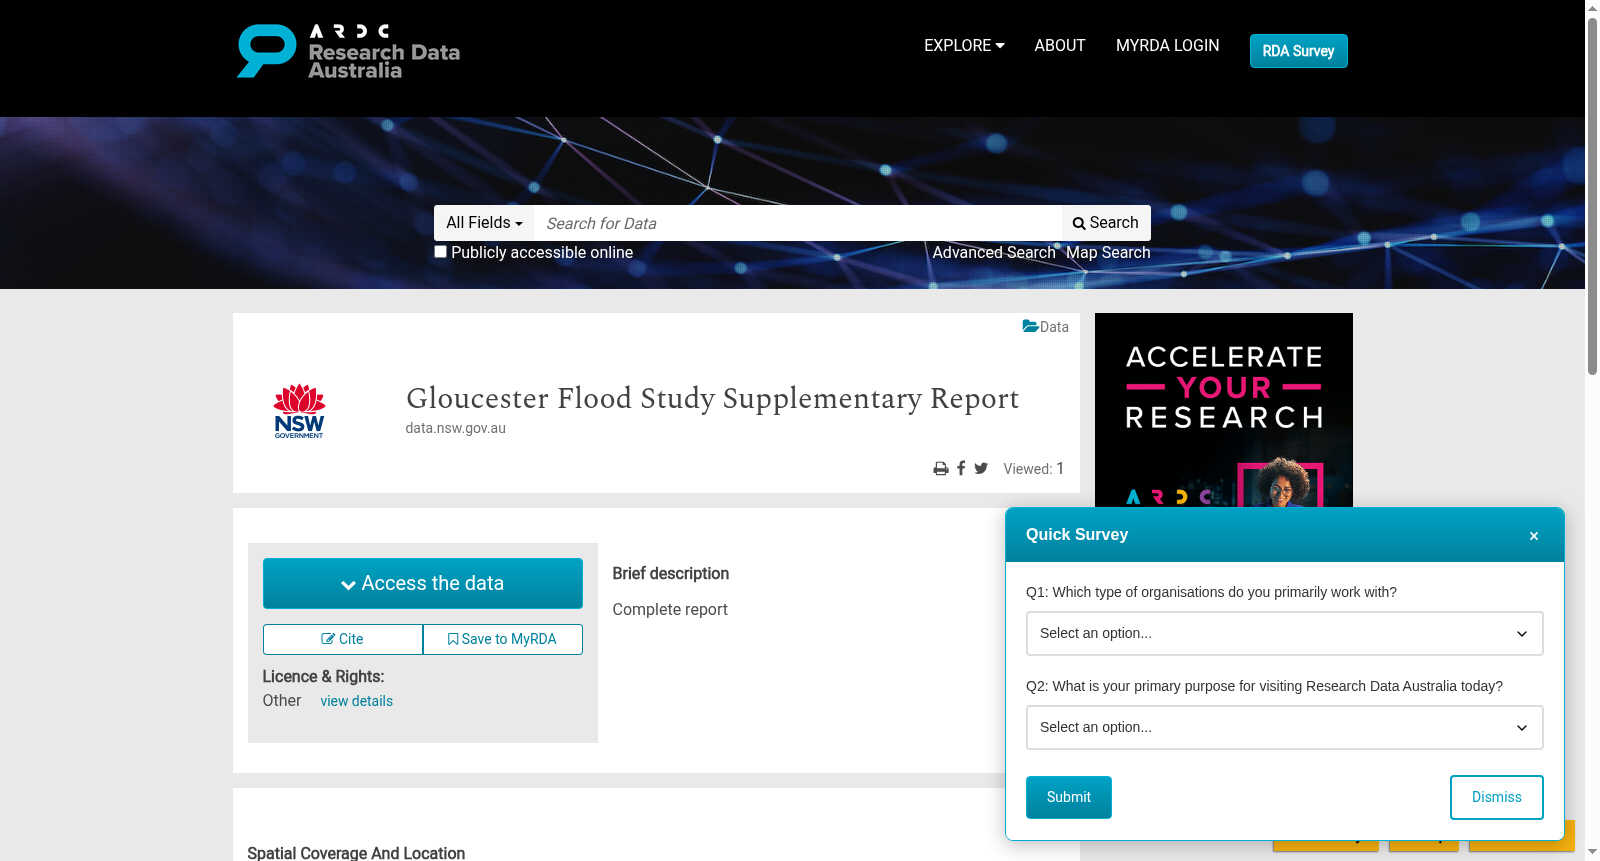Open the RDA Survey button

pyautogui.click(x=1298, y=51)
